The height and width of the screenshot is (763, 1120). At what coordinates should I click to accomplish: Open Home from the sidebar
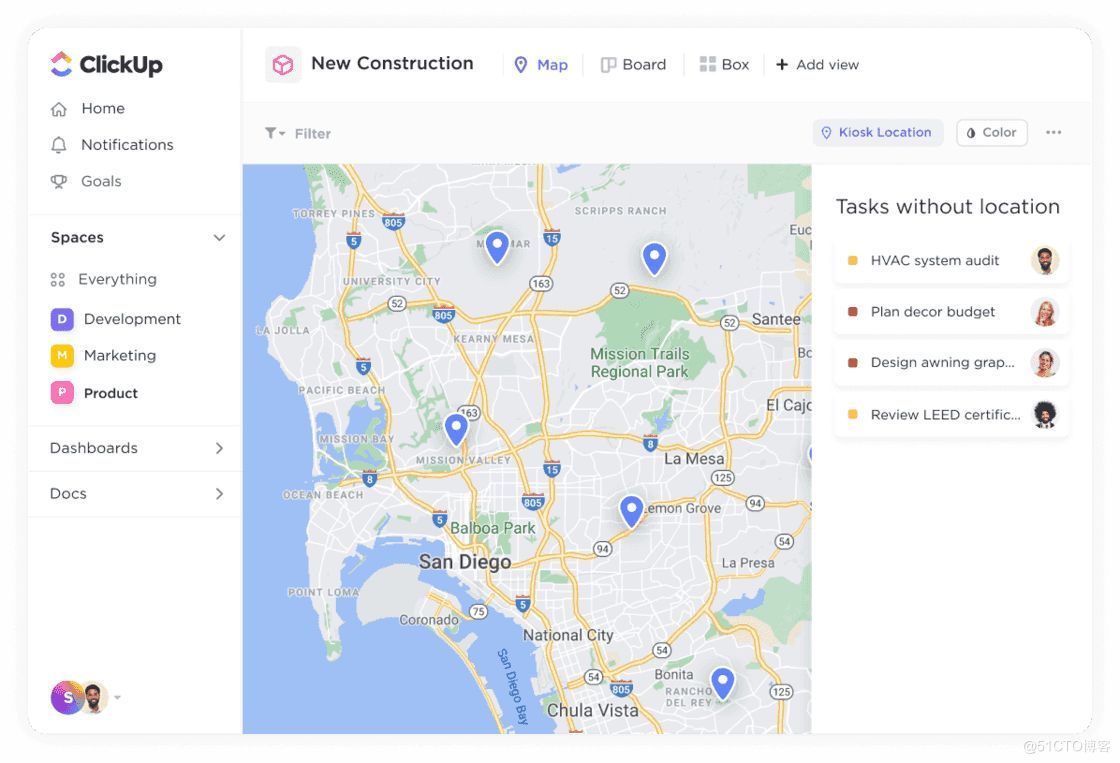[88, 109]
